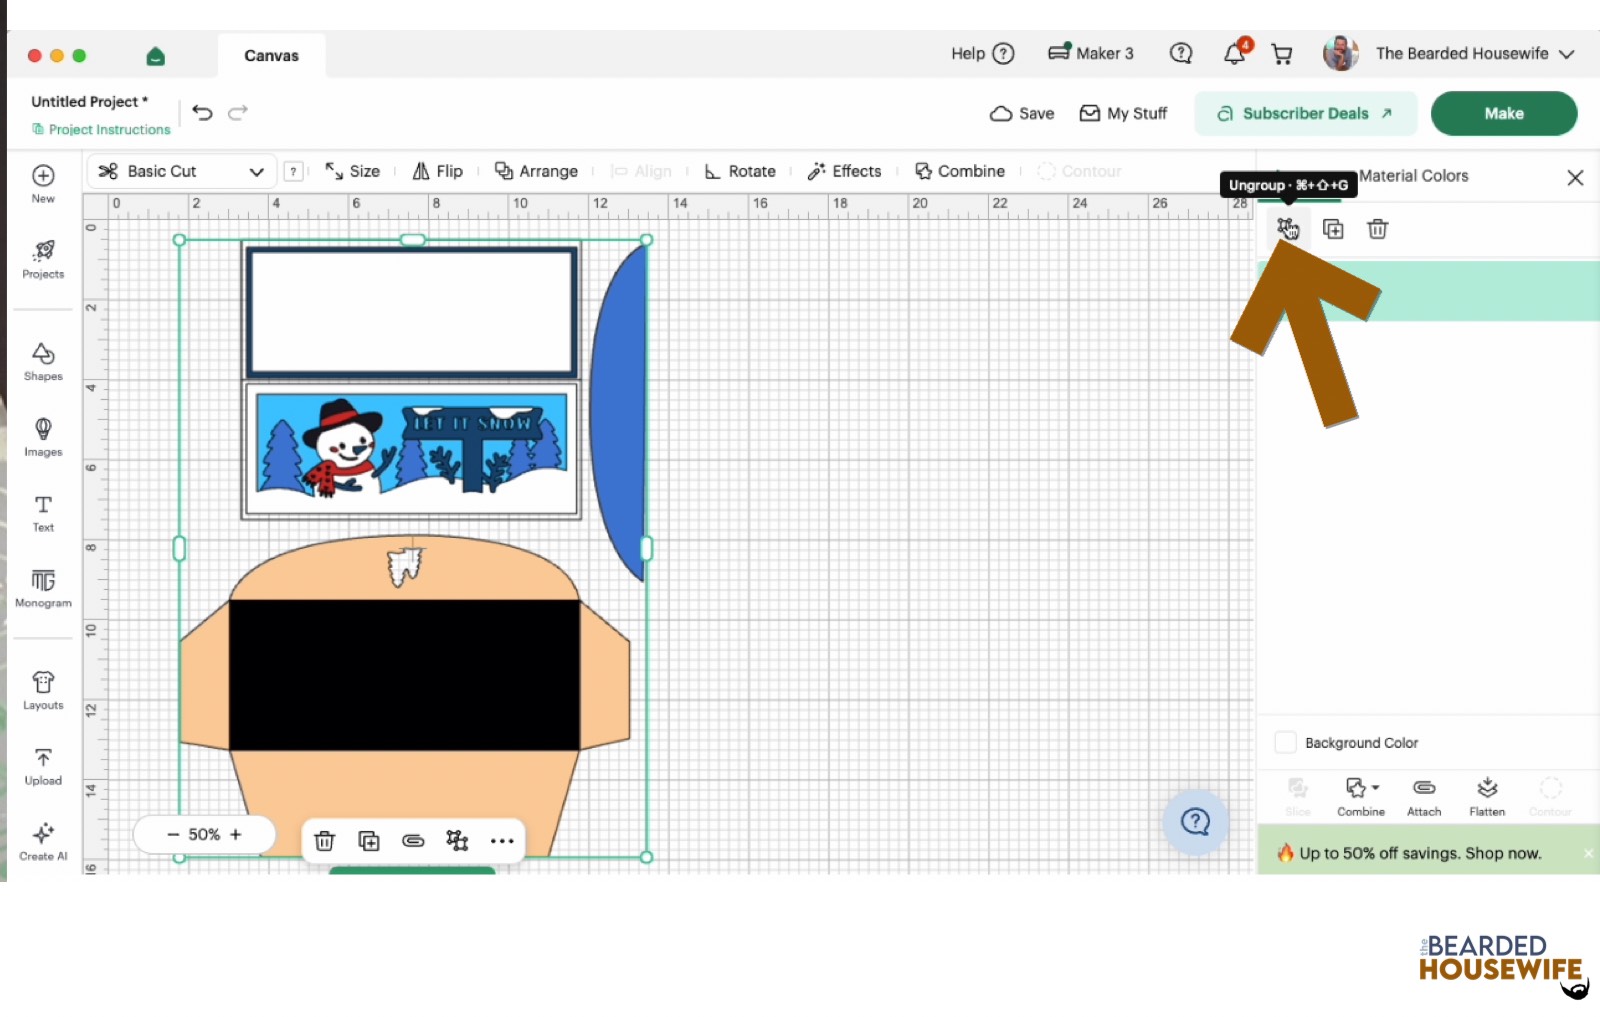Open Combine dropdown in layers panel

1361,797
